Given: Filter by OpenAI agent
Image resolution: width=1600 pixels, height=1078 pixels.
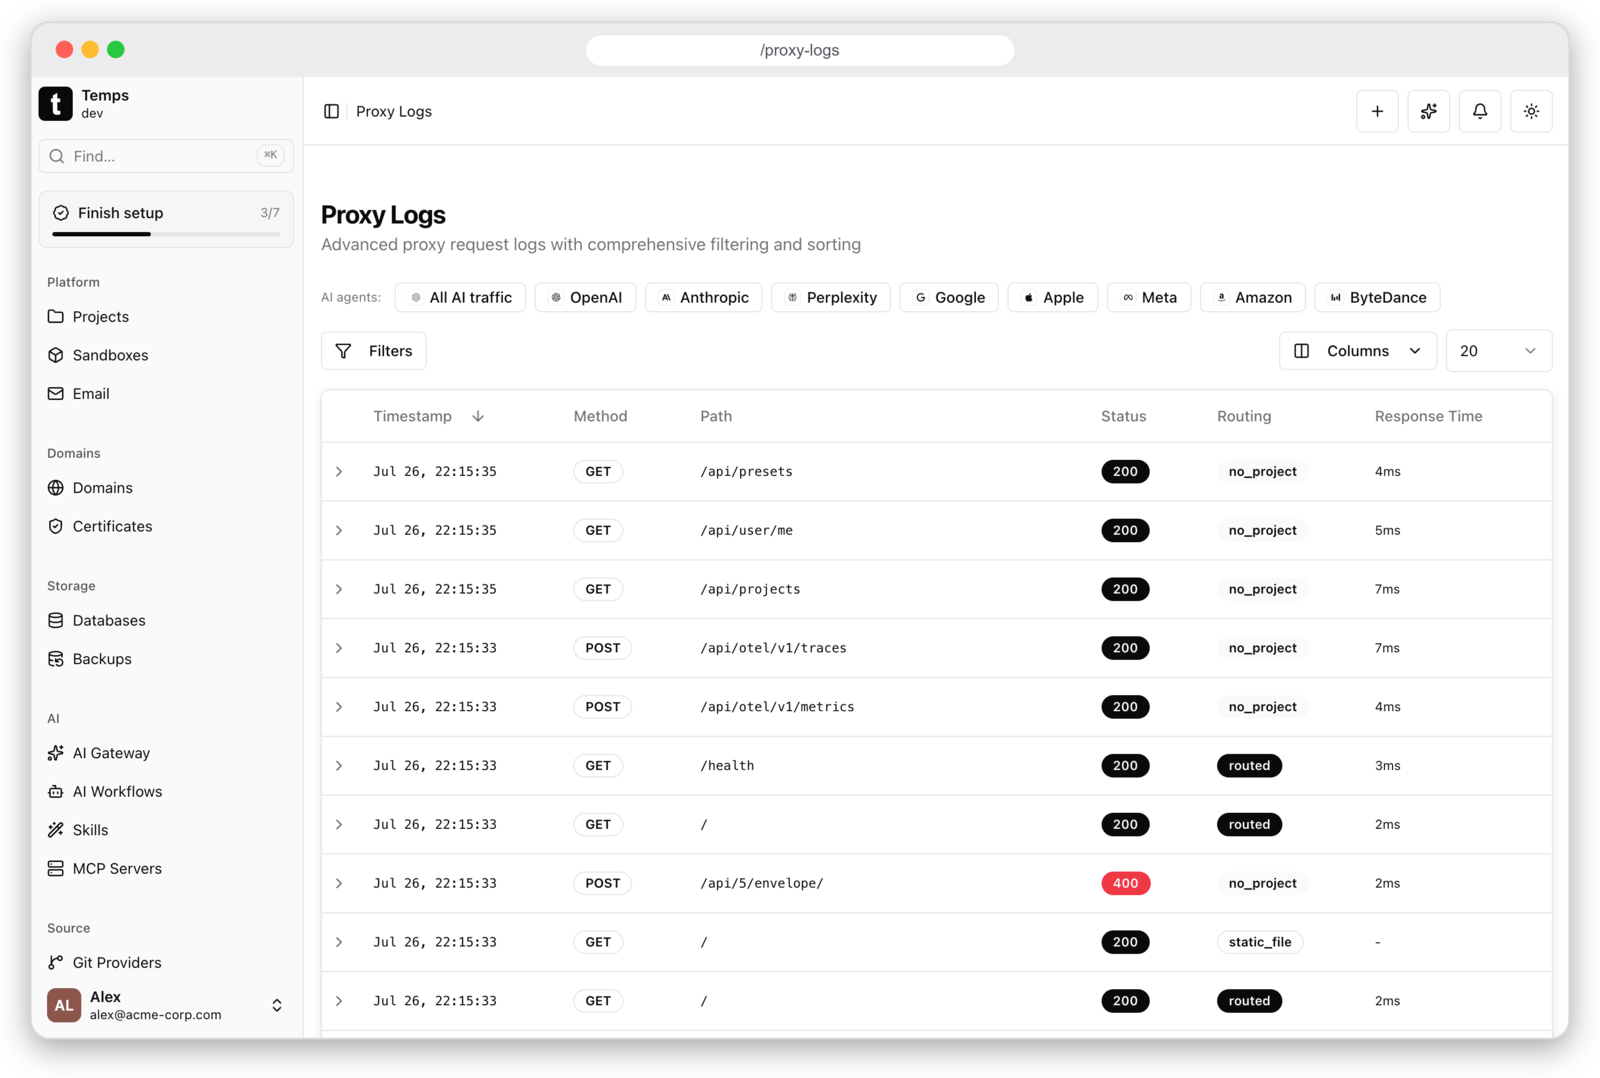Looking at the screenshot, I should tap(585, 297).
